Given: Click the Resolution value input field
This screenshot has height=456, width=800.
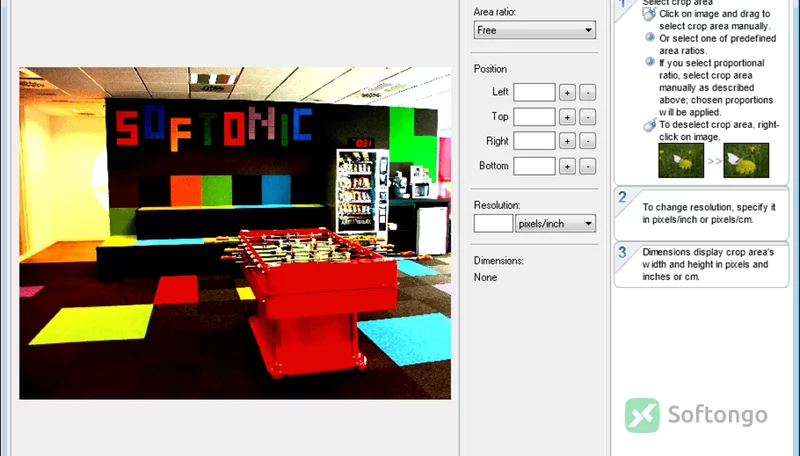Looking at the screenshot, I should pyautogui.click(x=493, y=223).
